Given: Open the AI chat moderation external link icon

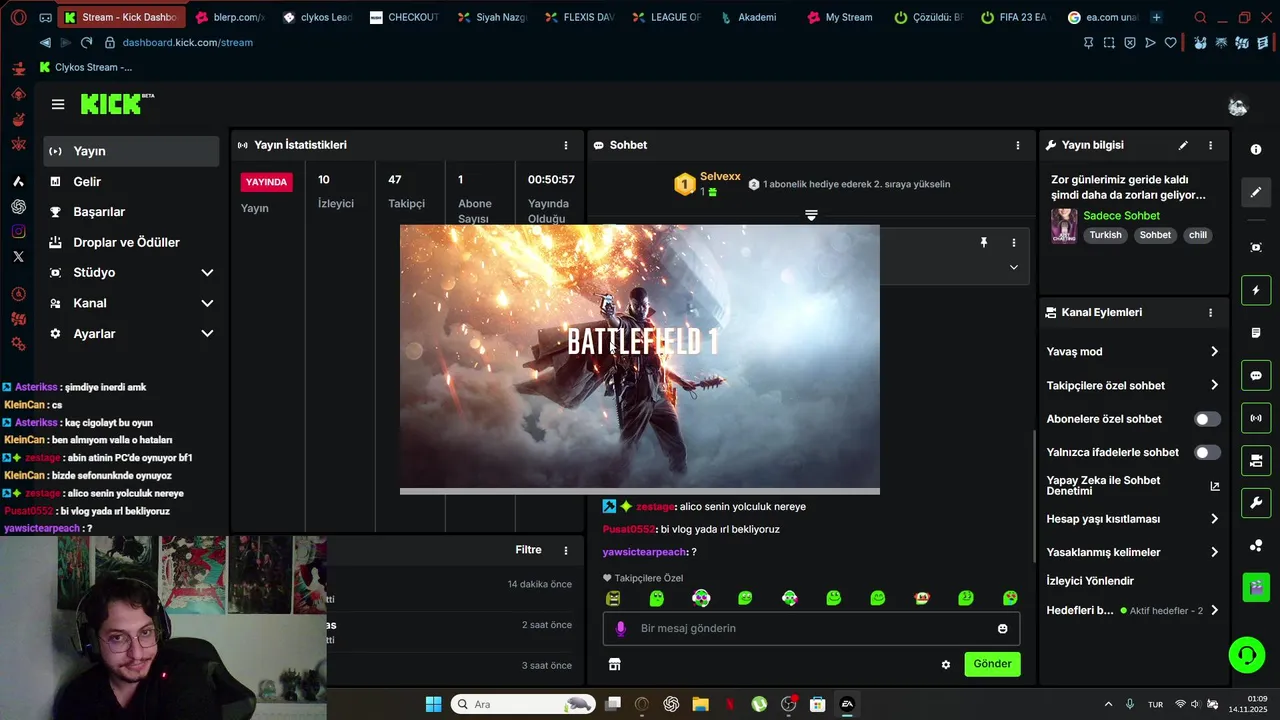Looking at the screenshot, I should [1215, 486].
